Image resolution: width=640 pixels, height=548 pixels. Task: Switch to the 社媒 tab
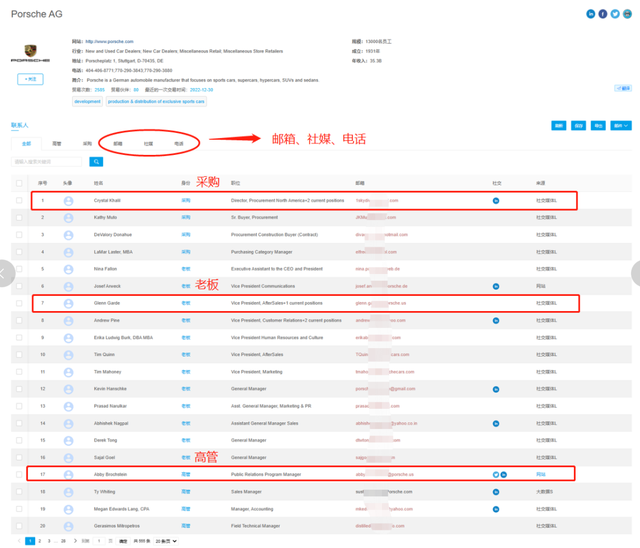[149, 144]
